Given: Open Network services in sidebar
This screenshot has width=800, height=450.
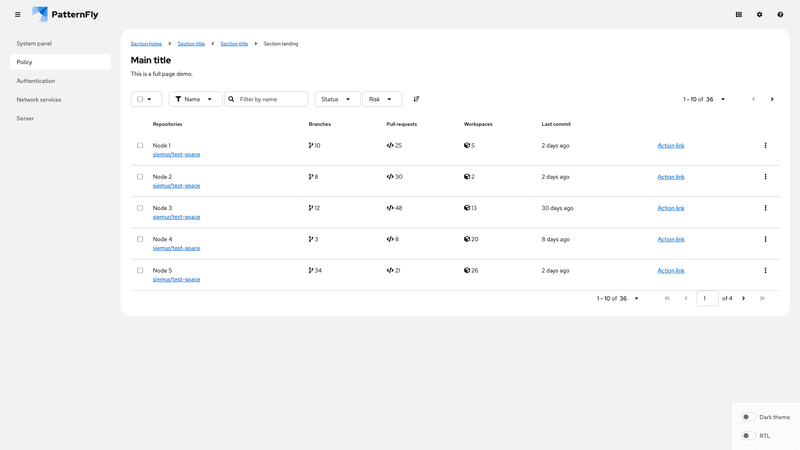Looking at the screenshot, I should pos(60,99).
